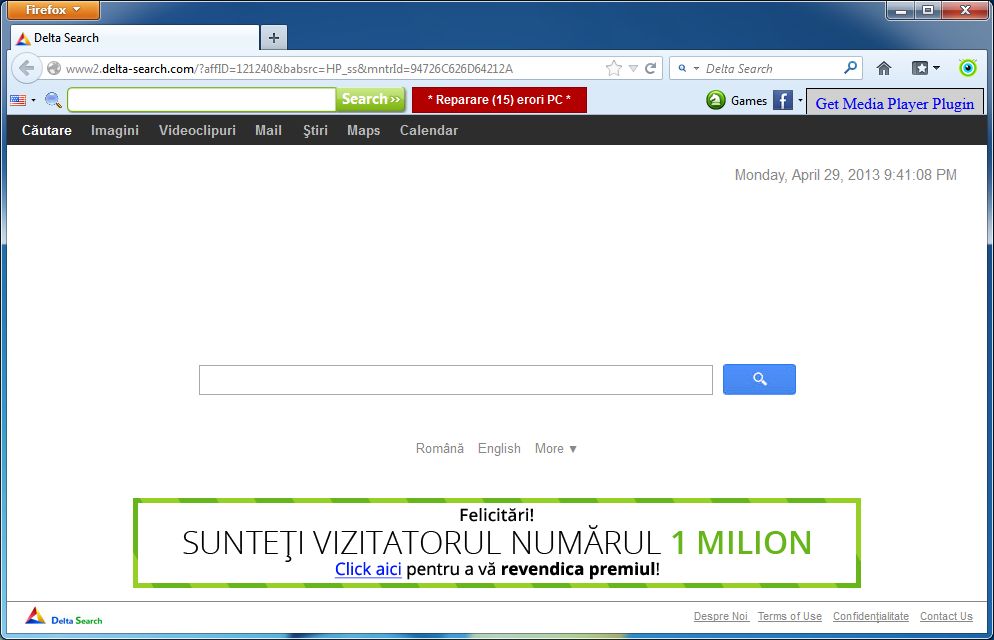994x640 pixels.
Task: Click the blue search button on page
Action: [x=759, y=379]
